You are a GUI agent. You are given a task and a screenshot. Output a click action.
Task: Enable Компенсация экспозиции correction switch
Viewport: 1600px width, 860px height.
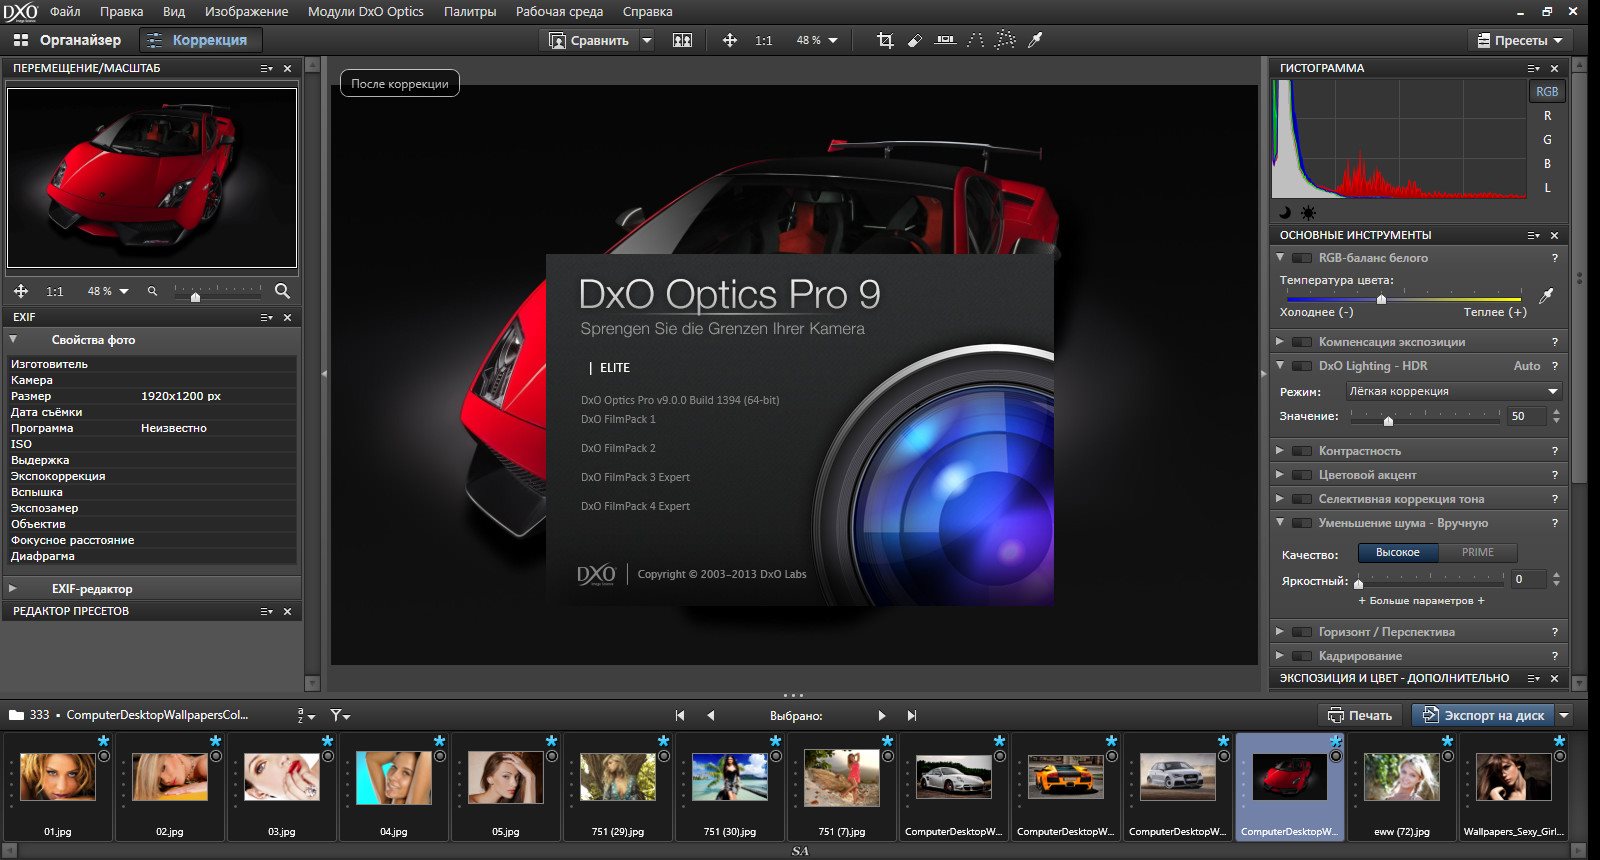click(x=1302, y=342)
